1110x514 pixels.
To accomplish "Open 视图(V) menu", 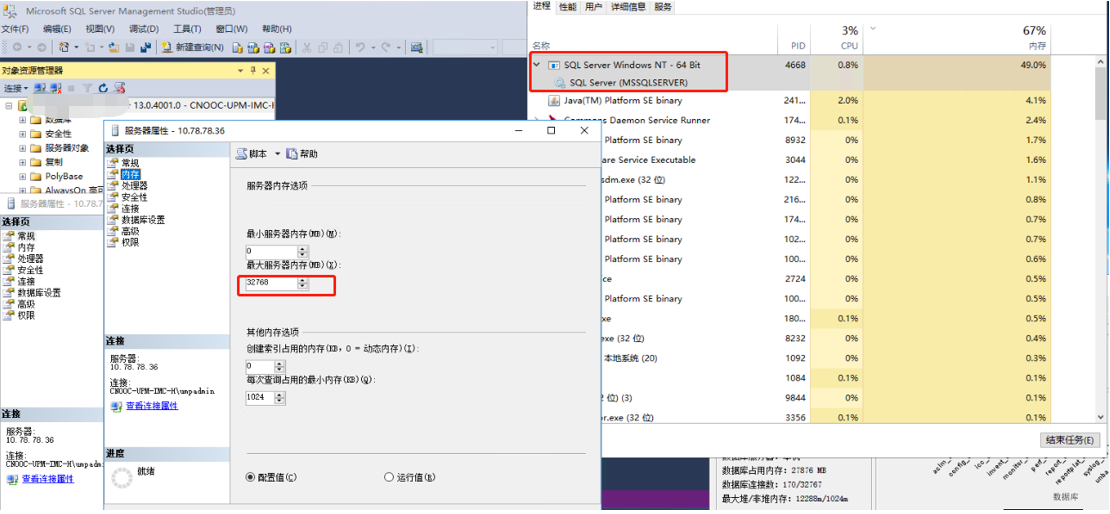I will [x=100, y=29].
